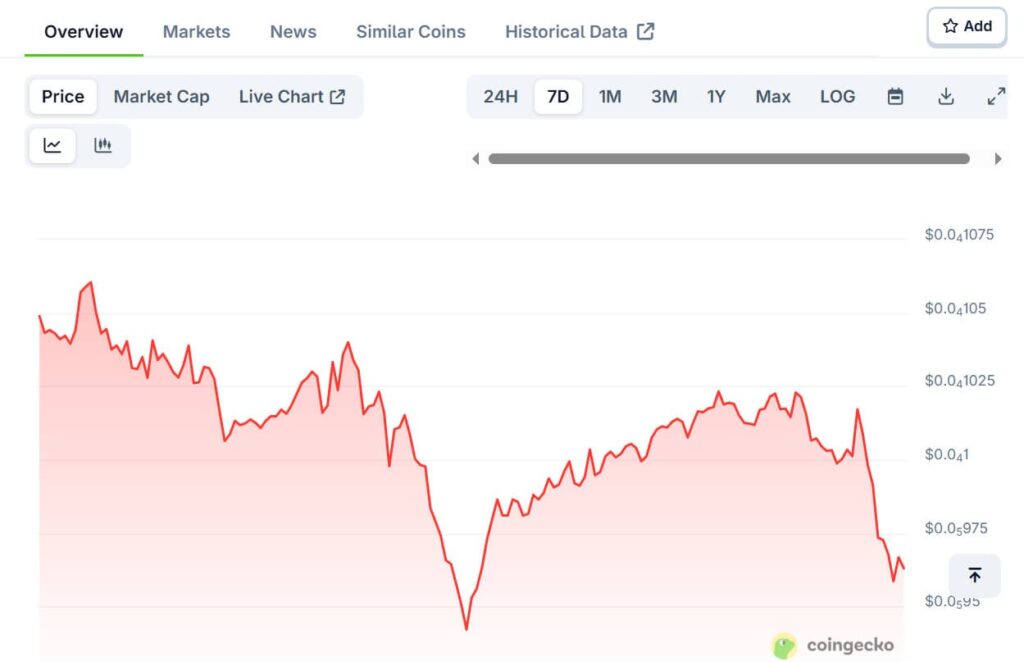Click the scroll-to-top arrow button
Image resolution: width=1024 pixels, height=662 pixels.
(974, 575)
